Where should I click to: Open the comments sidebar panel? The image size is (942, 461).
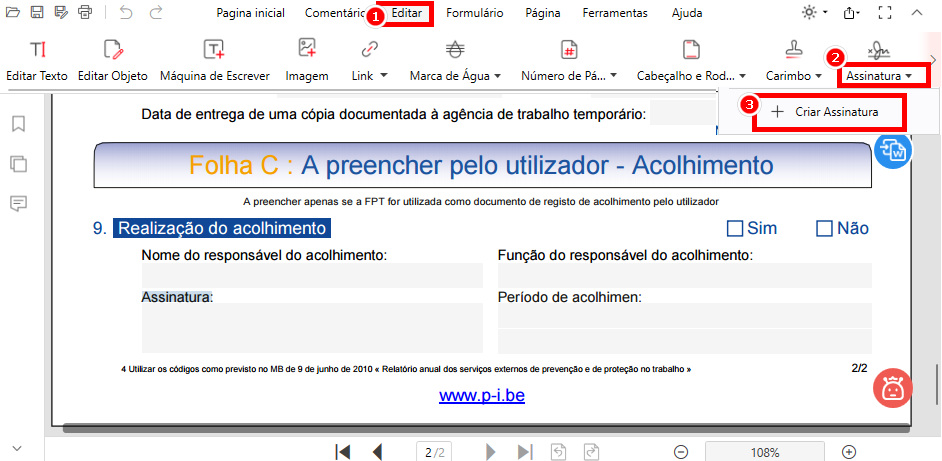[x=19, y=204]
